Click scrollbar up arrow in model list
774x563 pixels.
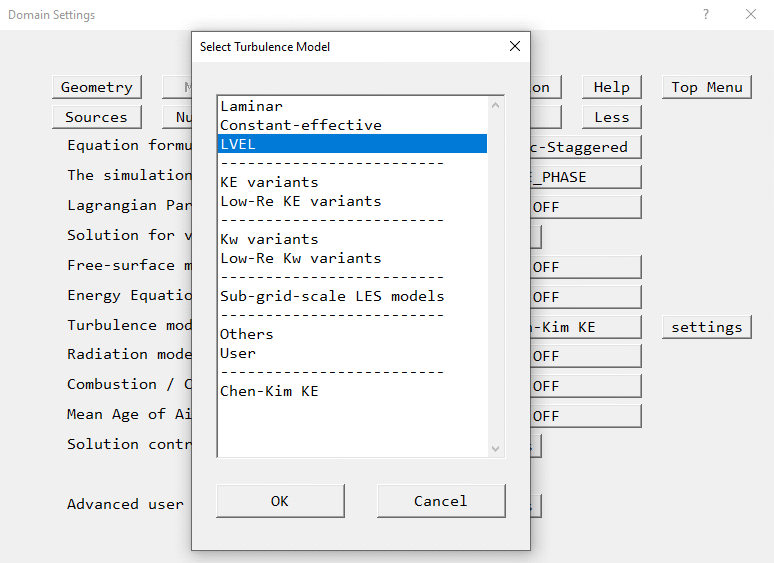click(495, 104)
